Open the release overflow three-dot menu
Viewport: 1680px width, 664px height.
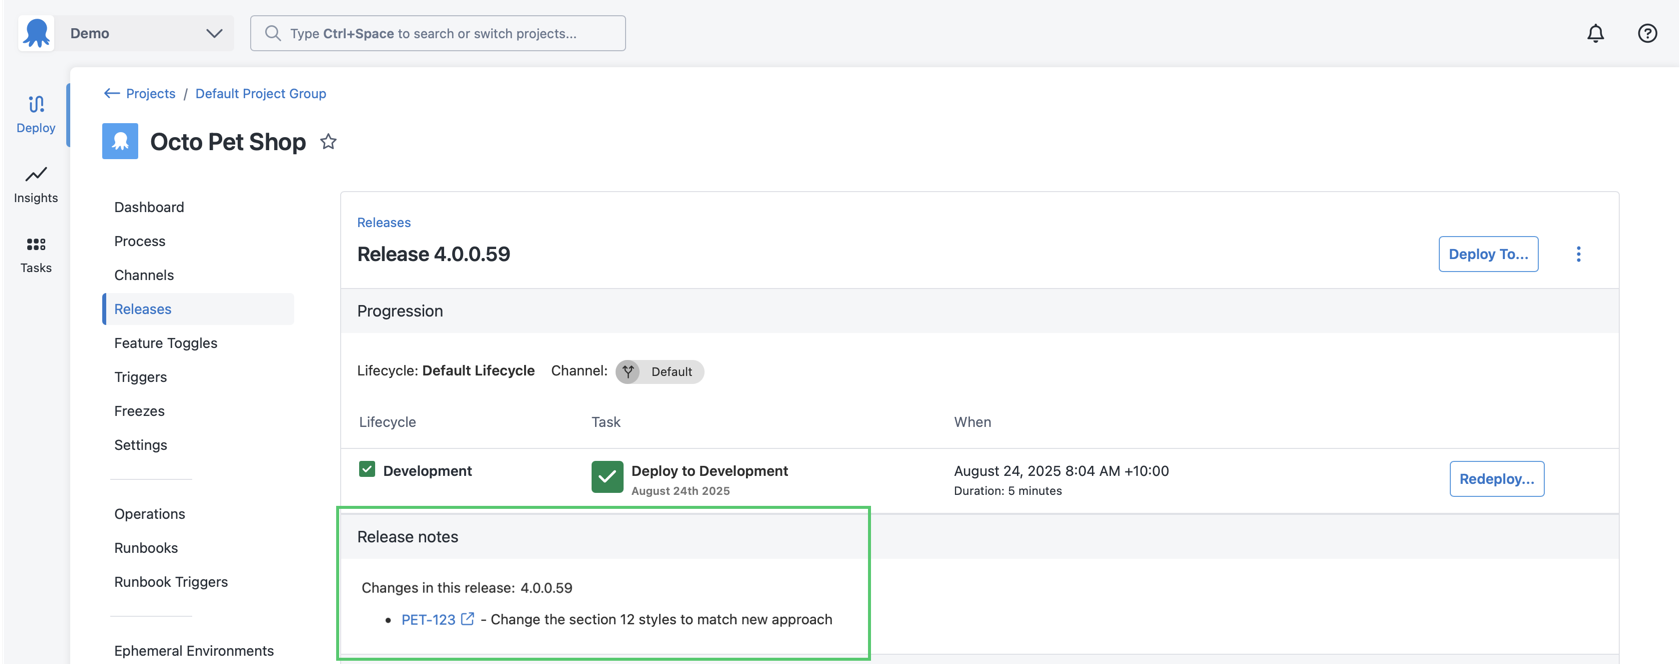(x=1579, y=254)
